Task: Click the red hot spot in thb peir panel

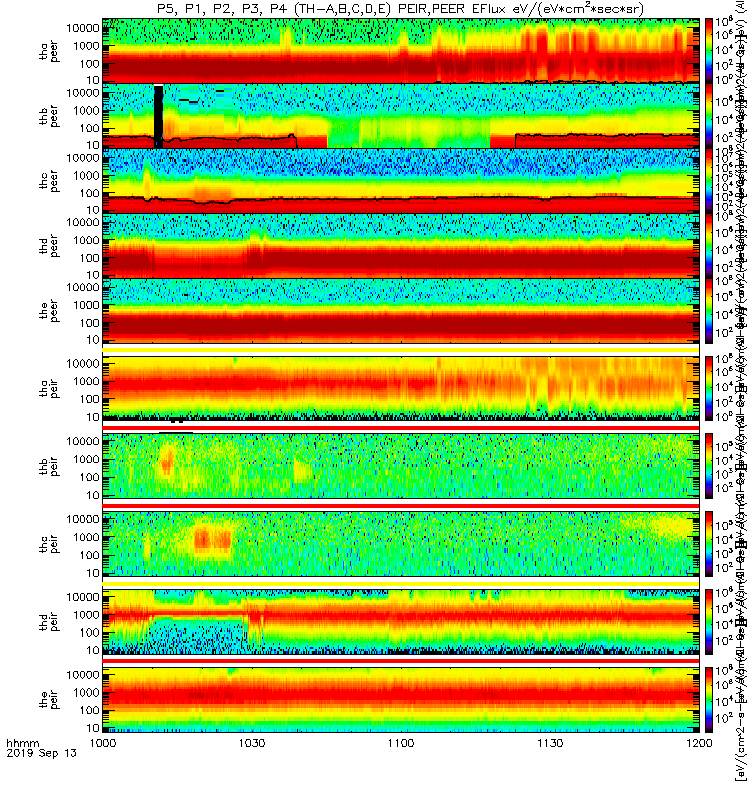Action: click(x=167, y=463)
